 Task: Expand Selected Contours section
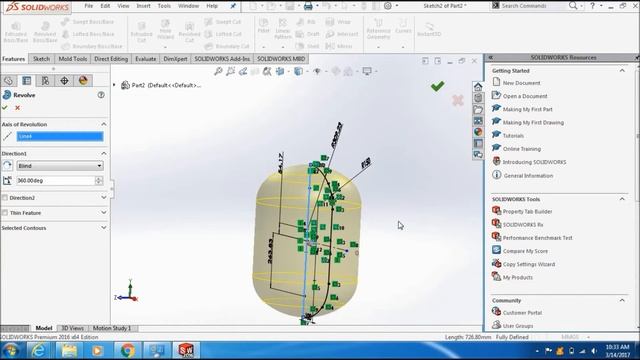104,228
